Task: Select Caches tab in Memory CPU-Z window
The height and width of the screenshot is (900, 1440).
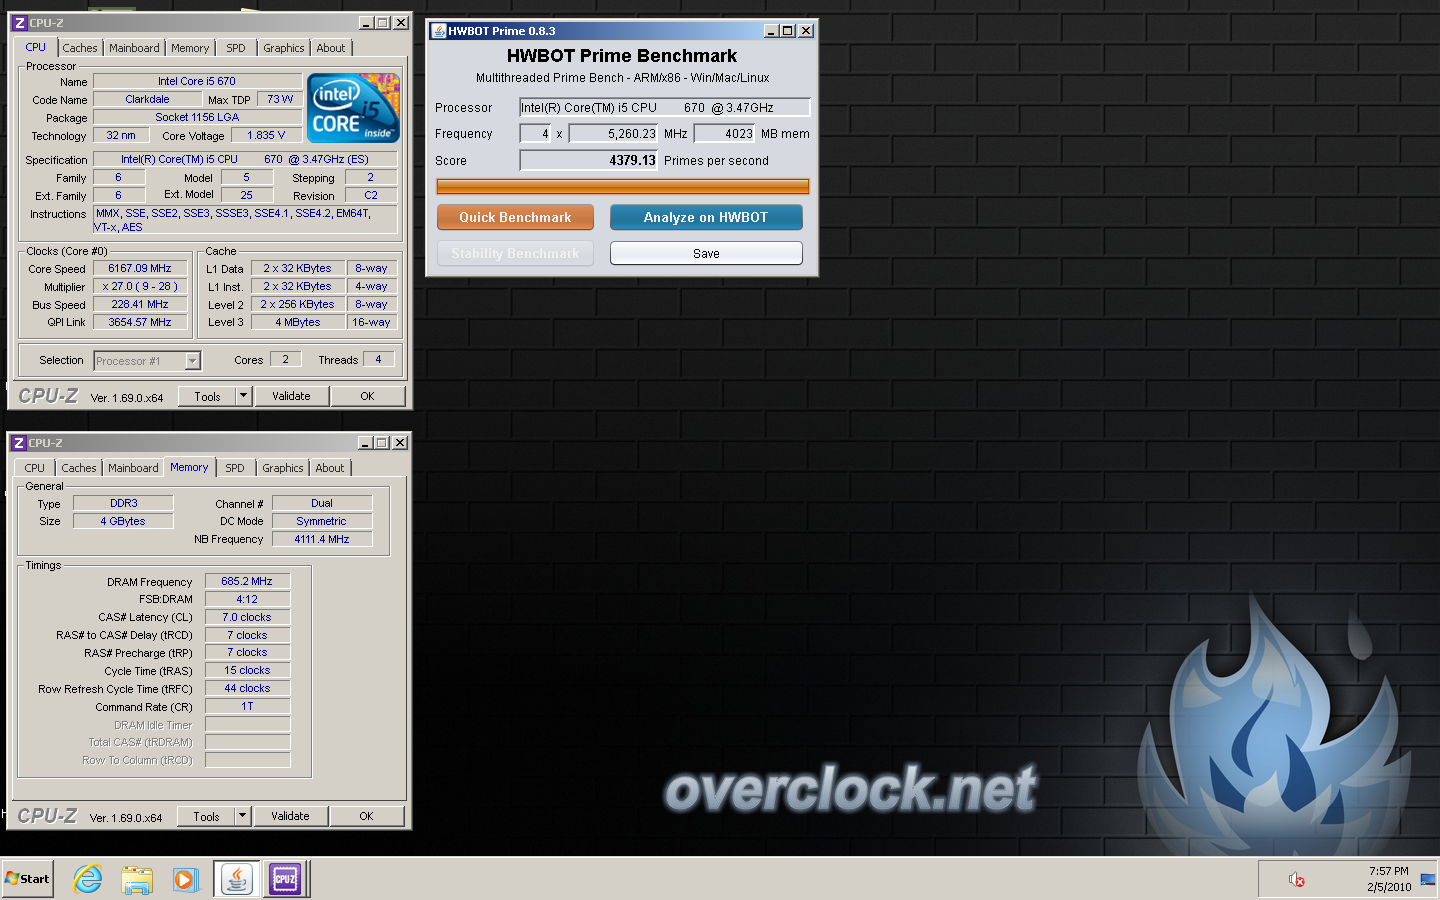Action: (79, 468)
